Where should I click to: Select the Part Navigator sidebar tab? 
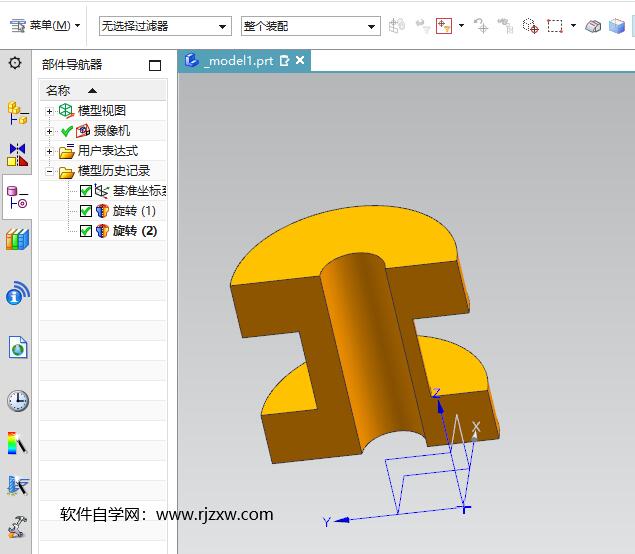(17, 197)
